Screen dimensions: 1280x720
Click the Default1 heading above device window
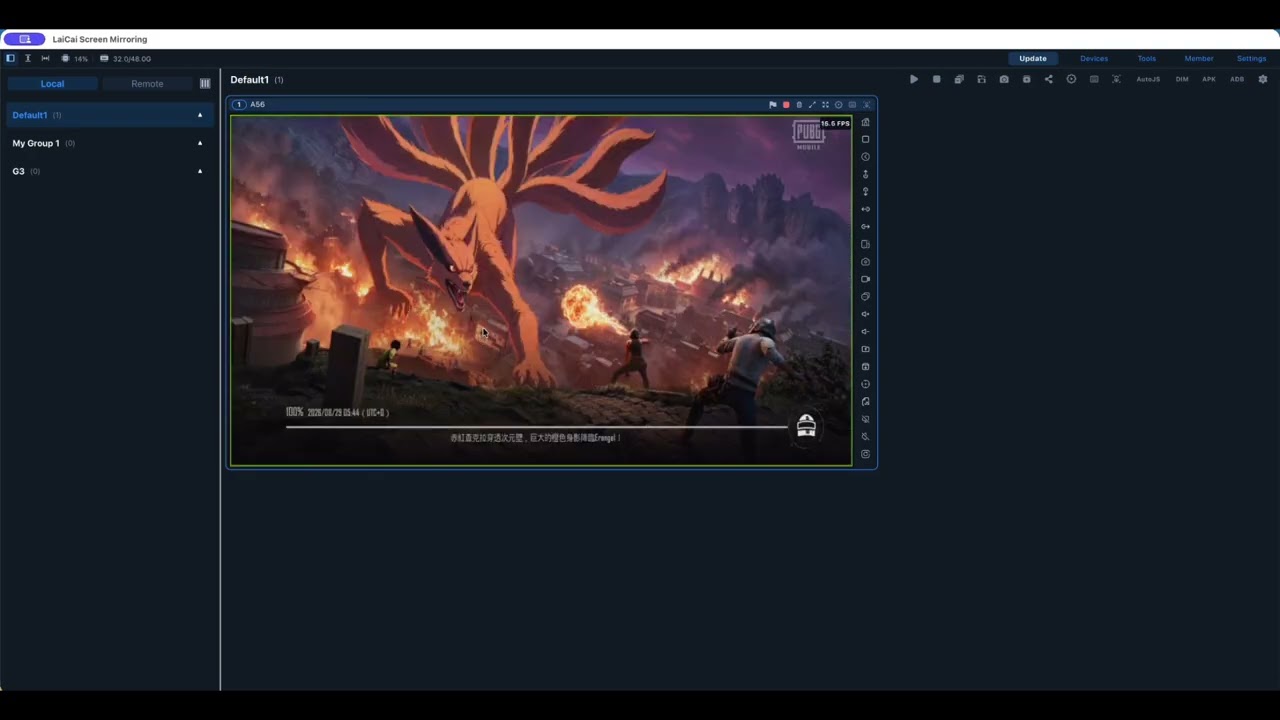249,80
